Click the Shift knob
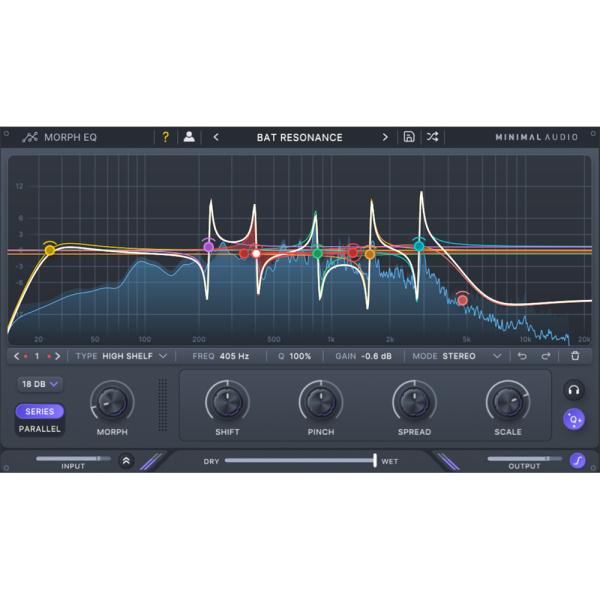Viewport: 600px width, 600px height. tap(227, 403)
